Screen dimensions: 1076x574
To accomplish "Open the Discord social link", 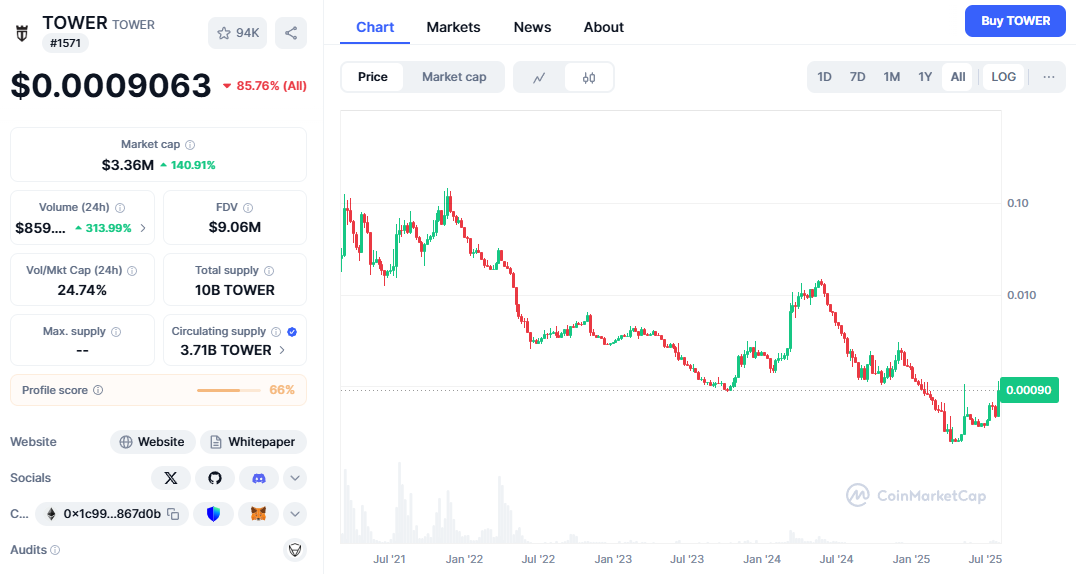I will [x=258, y=478].
